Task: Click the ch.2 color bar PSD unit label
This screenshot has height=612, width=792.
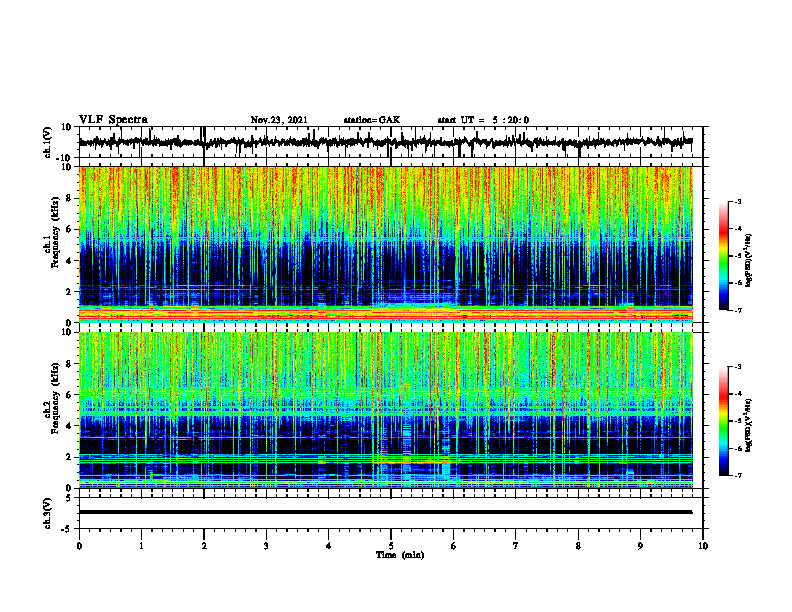Action: [x=749, y=425]
